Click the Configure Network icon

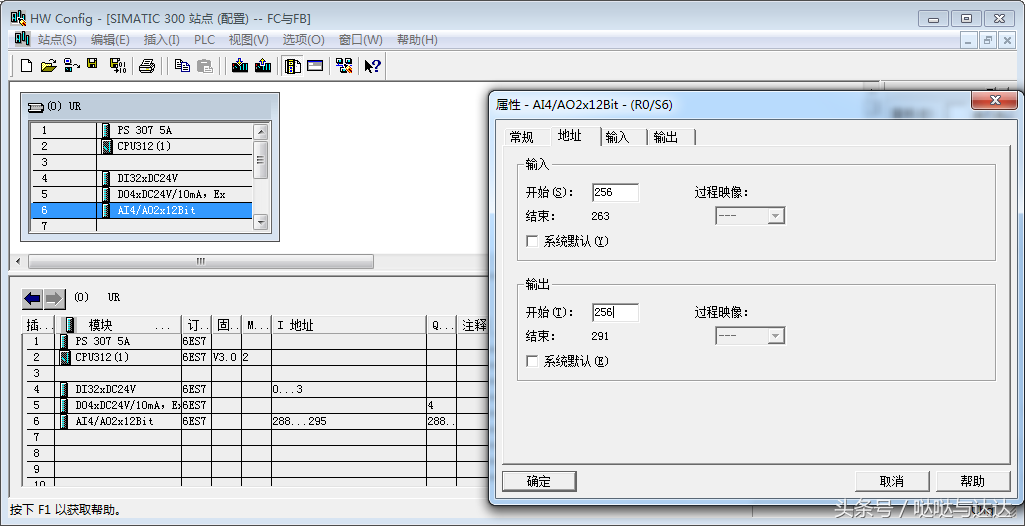[x=344, y=65]
